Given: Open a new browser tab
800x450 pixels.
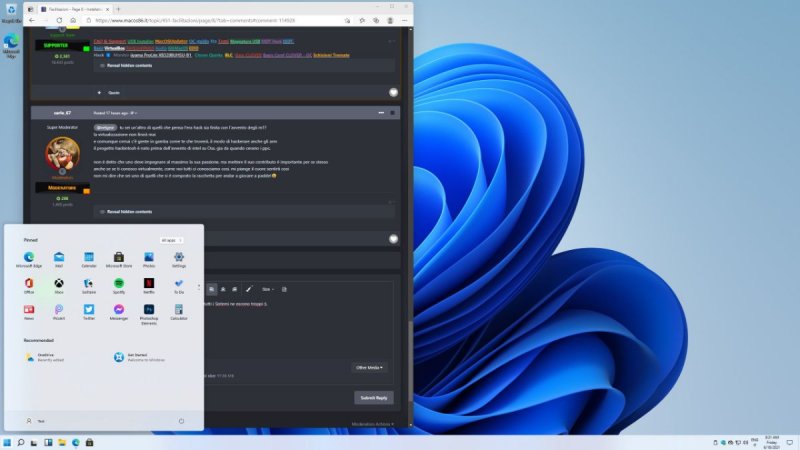Looking at the screenshot, I should [118, 9].
